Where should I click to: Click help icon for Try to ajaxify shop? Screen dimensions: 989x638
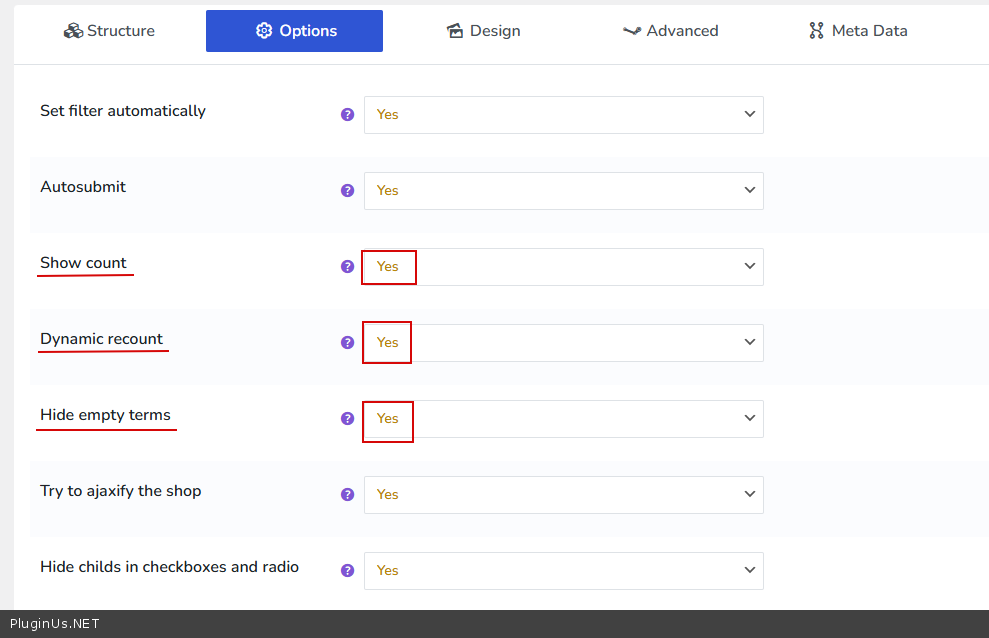point(347,495)
